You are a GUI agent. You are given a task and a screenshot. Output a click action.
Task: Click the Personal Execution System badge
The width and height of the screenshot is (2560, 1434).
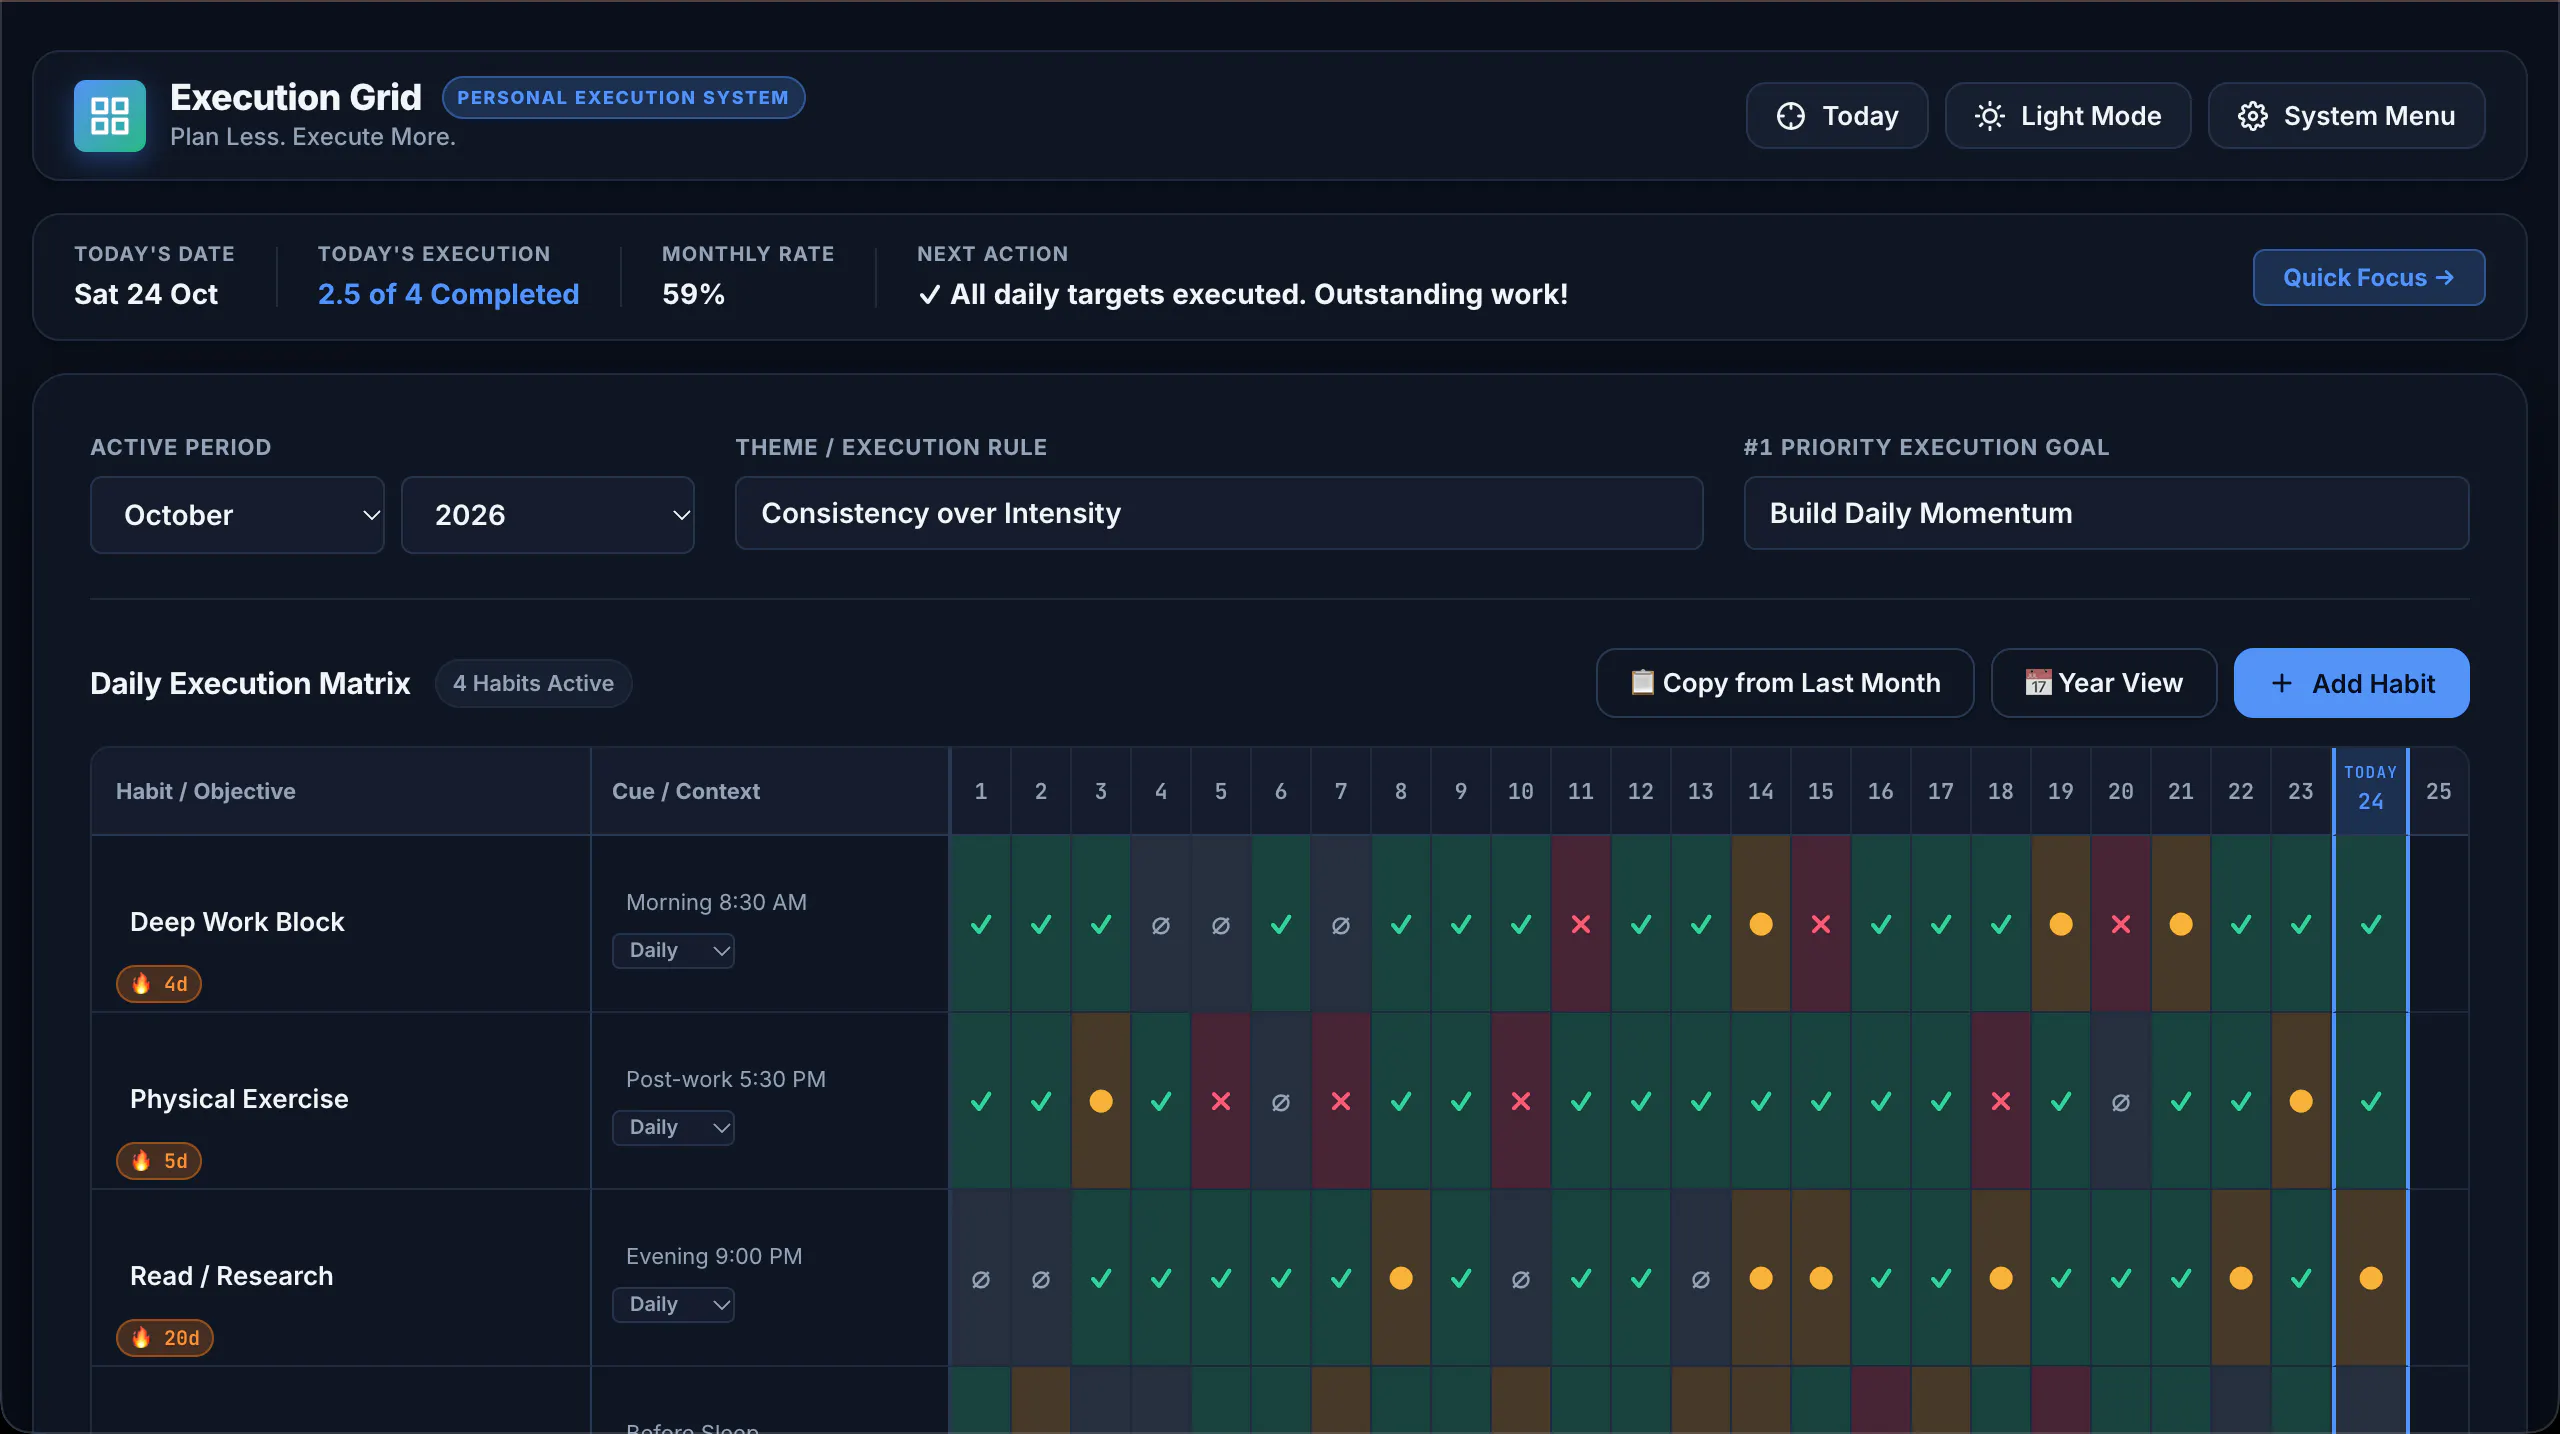(623, 97)
